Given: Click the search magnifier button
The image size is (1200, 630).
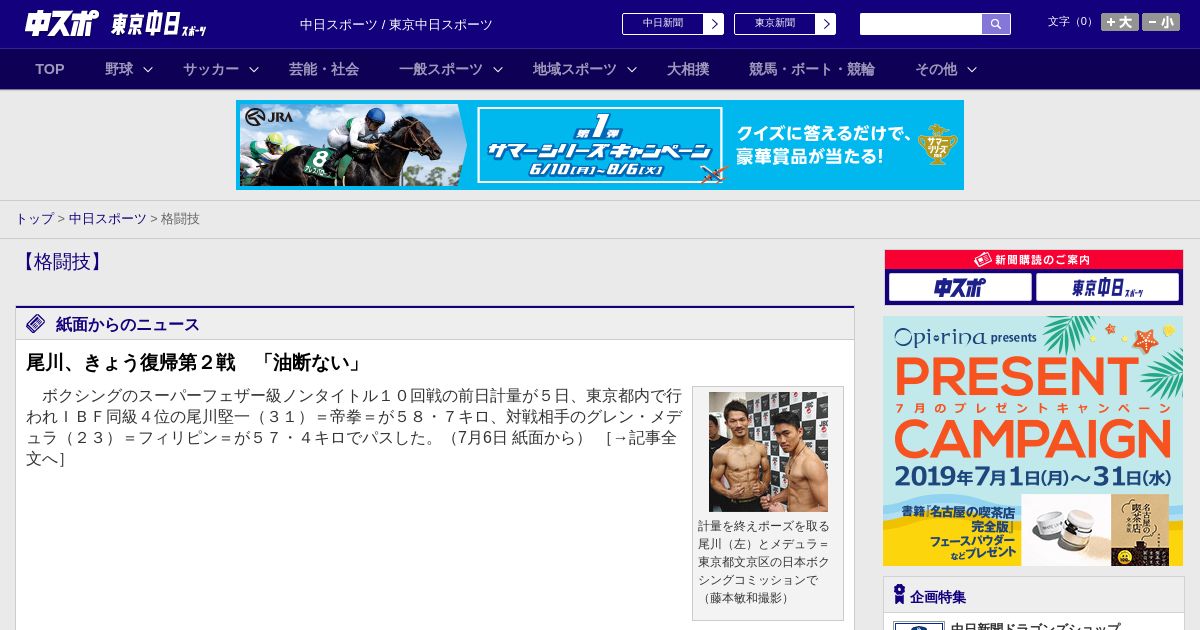Looking at the screenshot, I should pyautogui.click(x=996, y=24).
